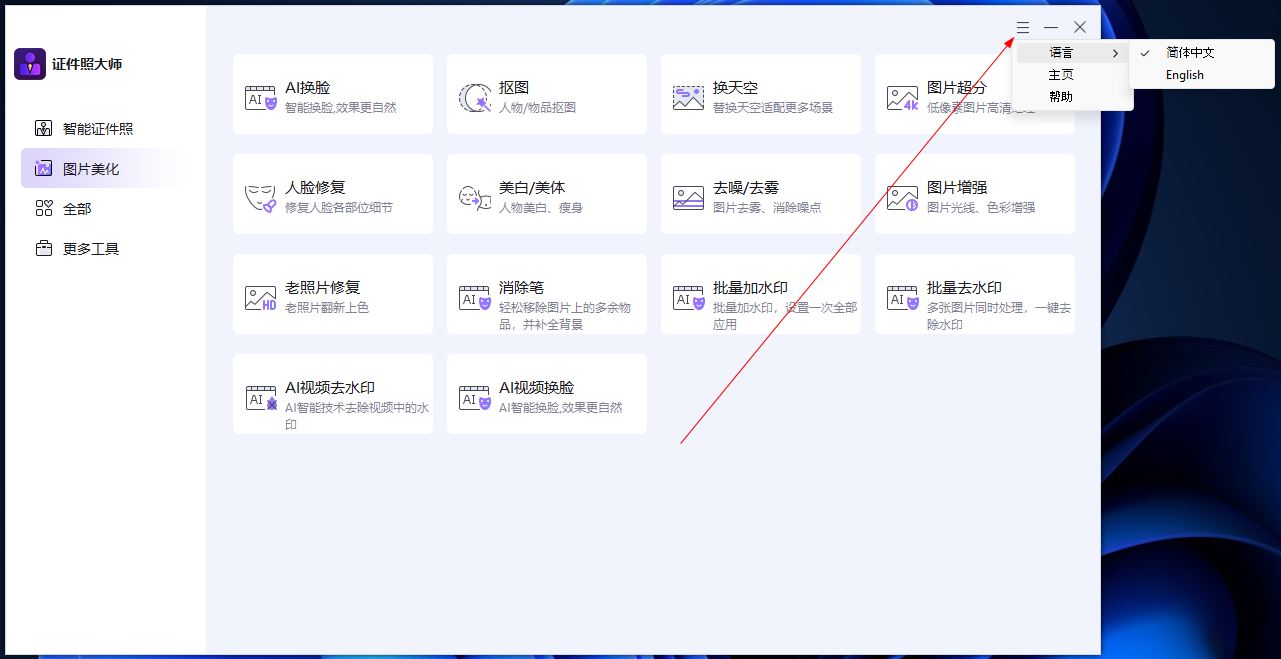Click the 换天空 sky replacement icon
Screen dimensions: 1281x659
pos(688,97)
